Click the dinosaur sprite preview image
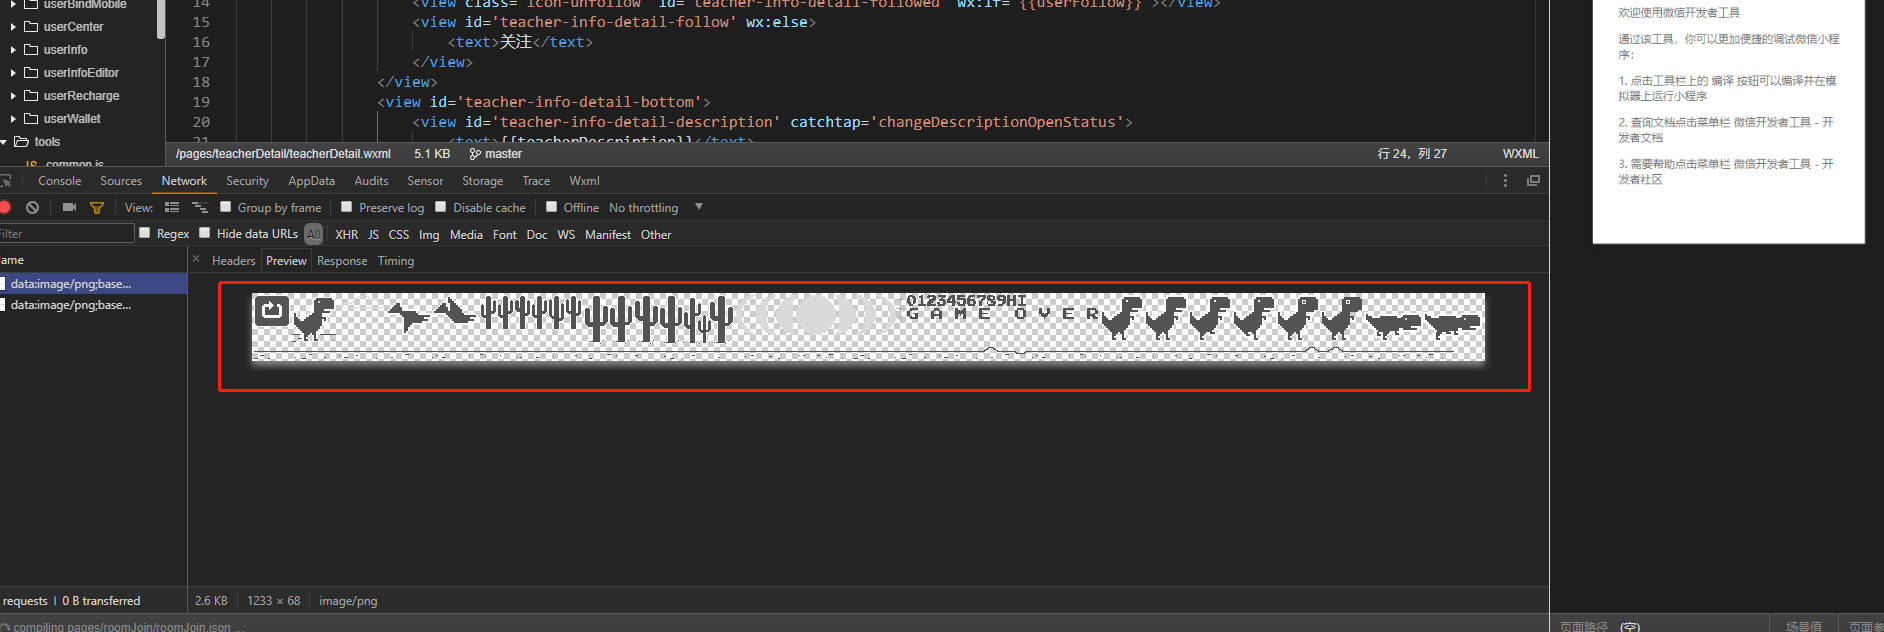 pos(868,327)
